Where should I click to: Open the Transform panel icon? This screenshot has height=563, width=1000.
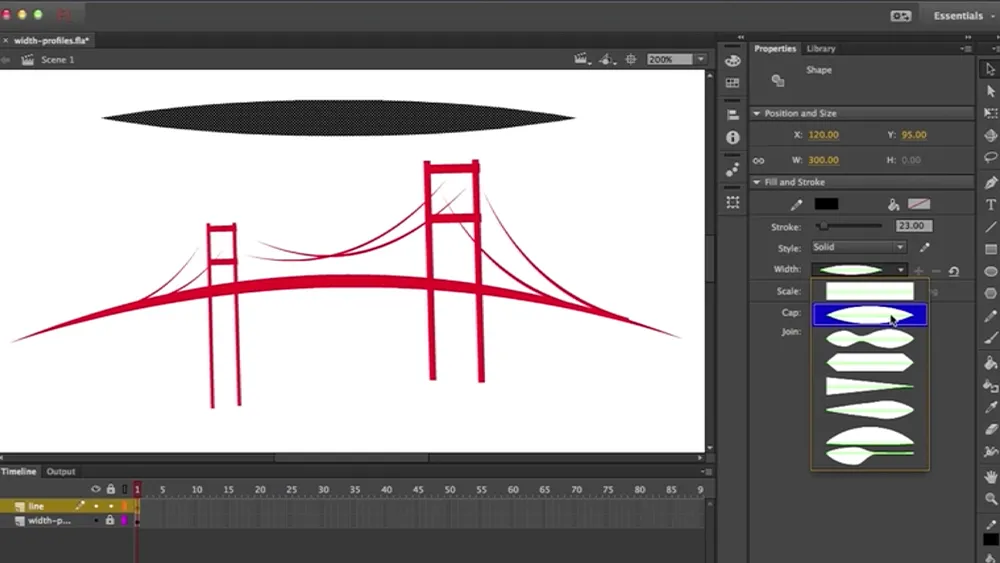coord(733,202)
